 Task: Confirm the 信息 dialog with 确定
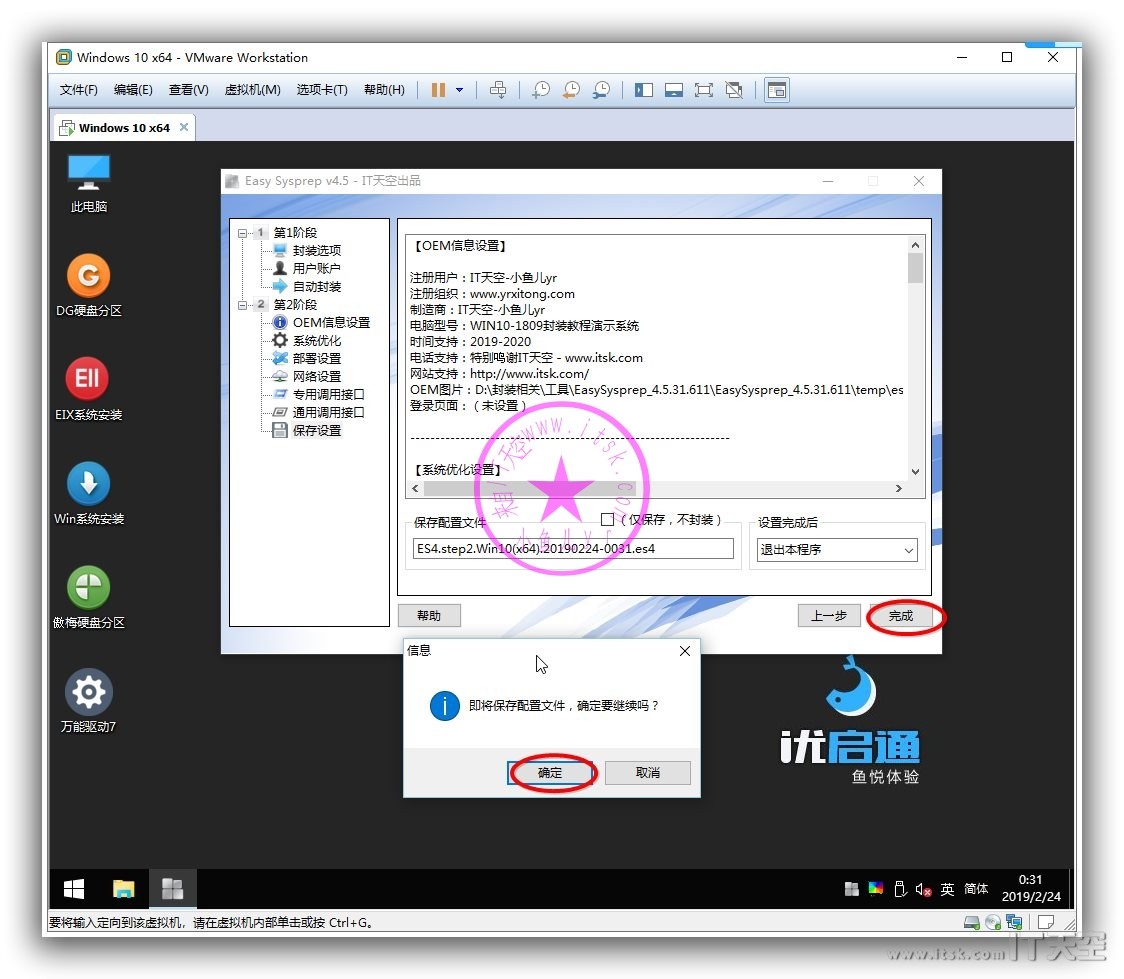pyautogui.click(x=550, y=773)
